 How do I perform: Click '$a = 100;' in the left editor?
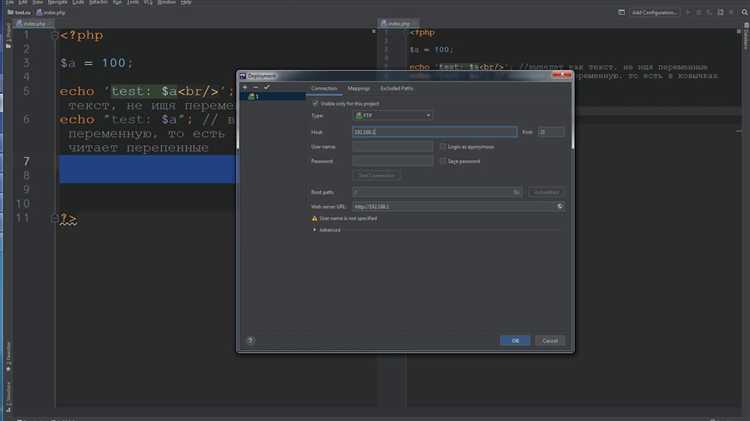(96, 63)
